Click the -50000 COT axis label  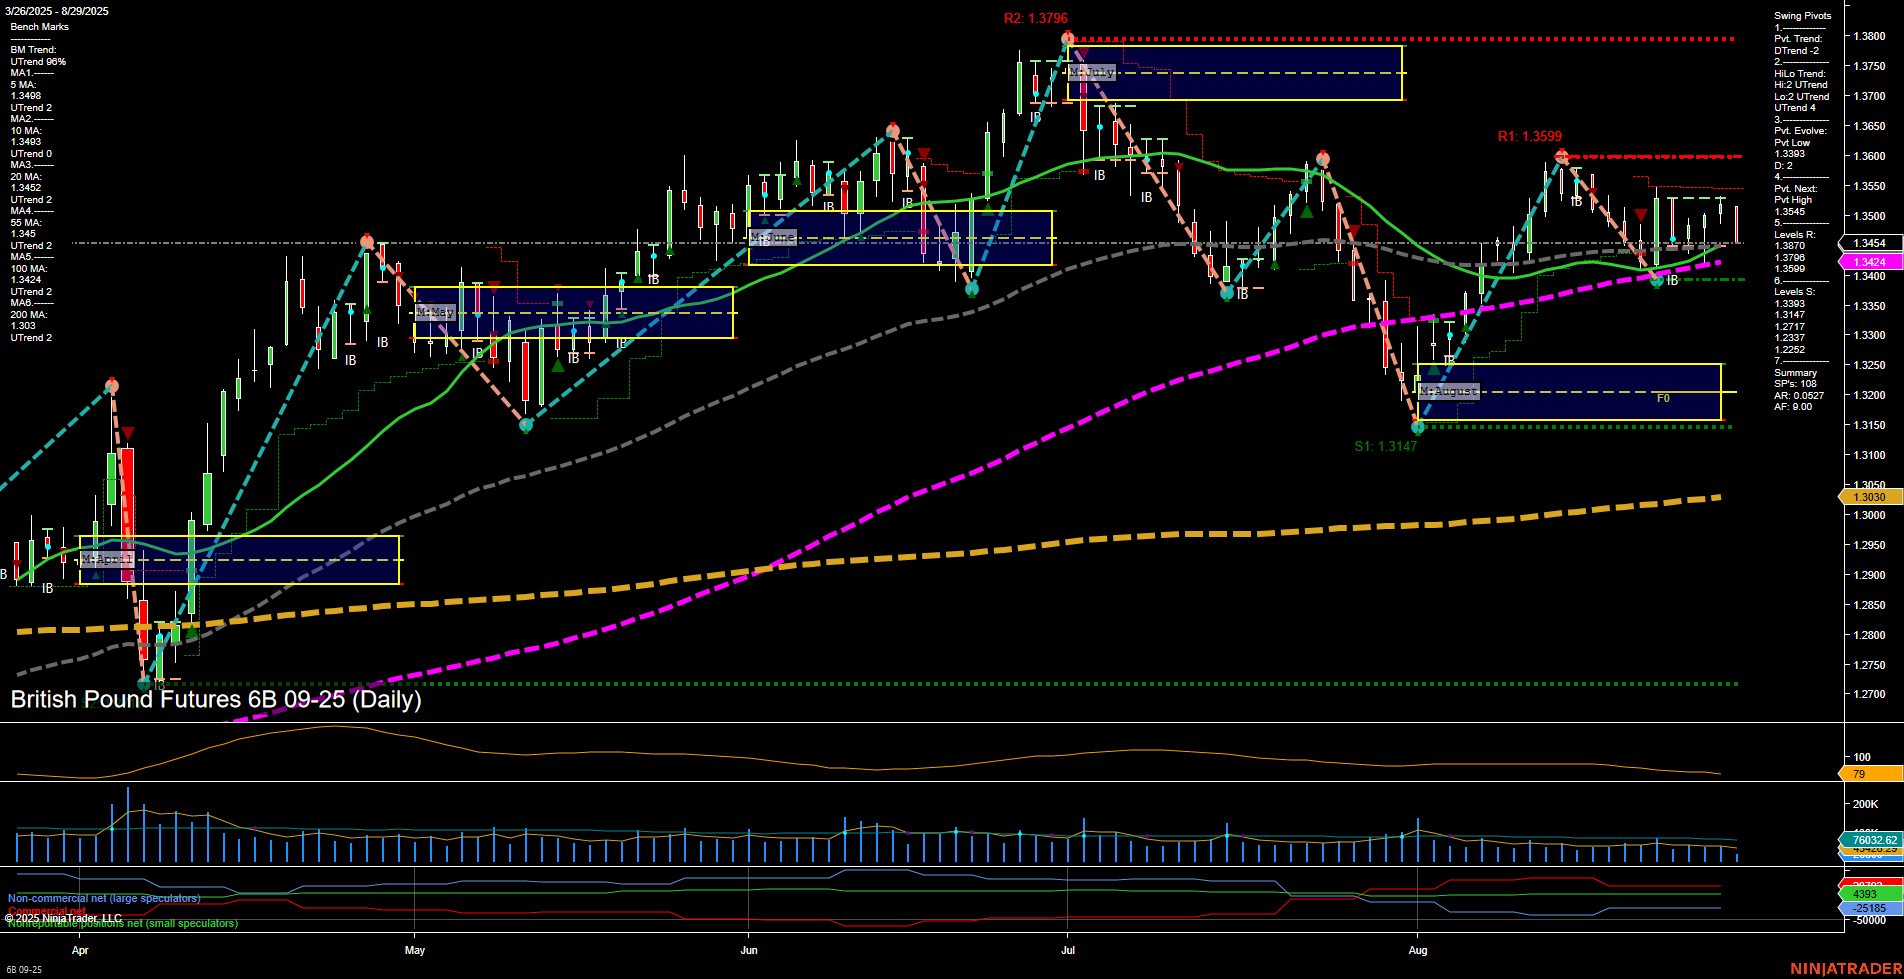pyautogui.click(x=1868, y=920)
